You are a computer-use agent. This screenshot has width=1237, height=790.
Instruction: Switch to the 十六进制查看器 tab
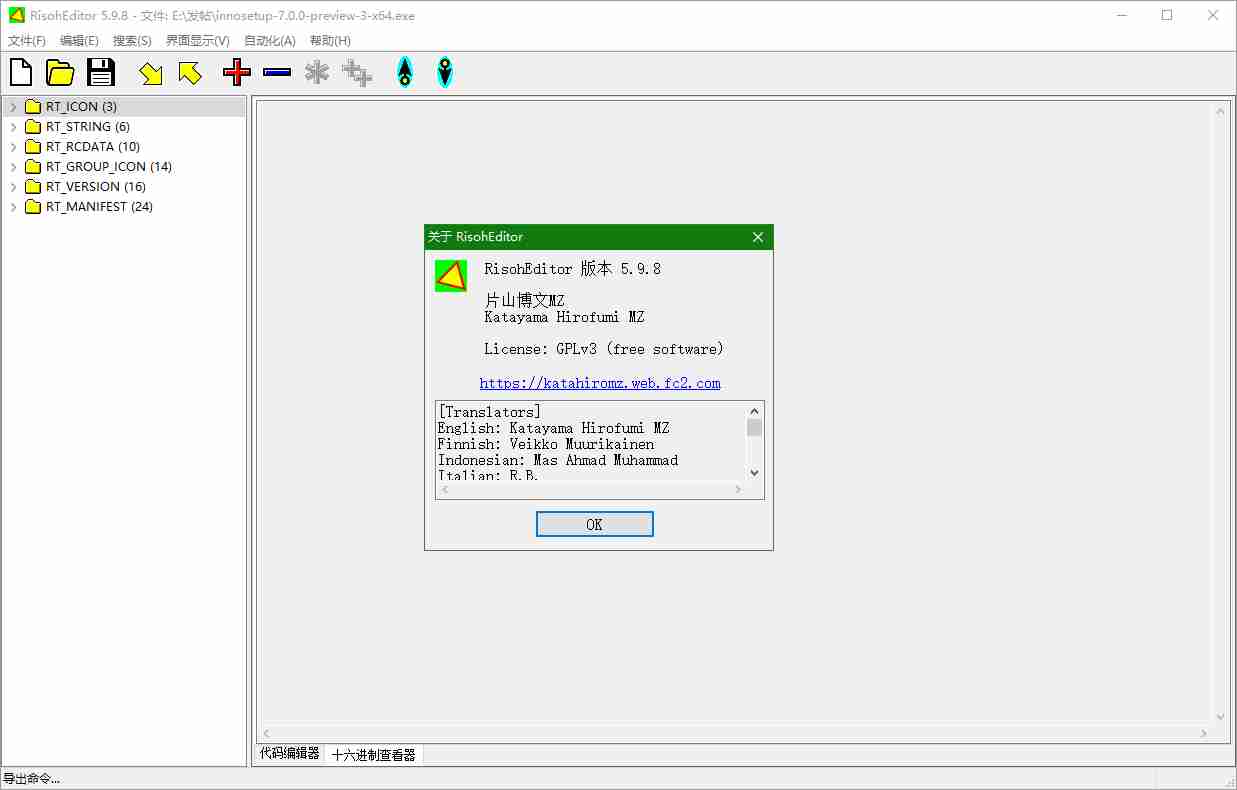coord(373,755)
